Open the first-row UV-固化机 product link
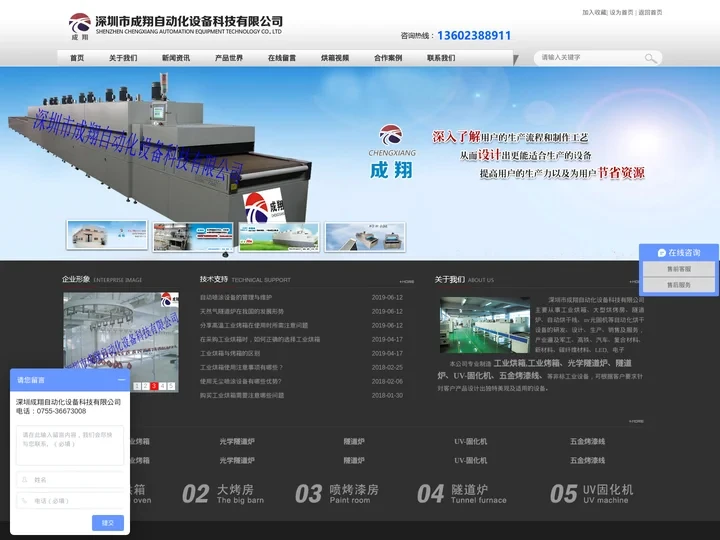Screen dimensions: 720x540 tap(471, 442)
